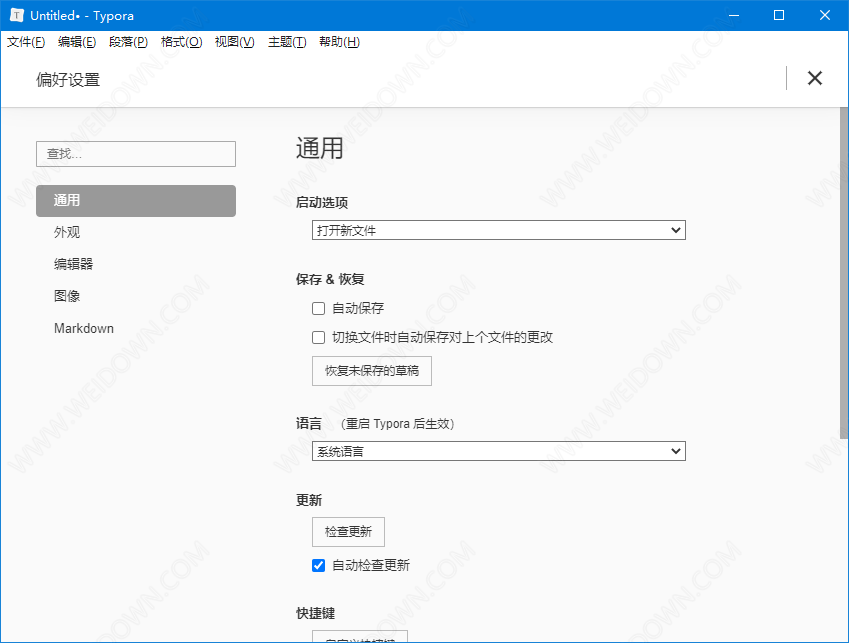This screenshot has width=849, height=643.
Task: Select the 通用 settings category
Action: [136, 201]
